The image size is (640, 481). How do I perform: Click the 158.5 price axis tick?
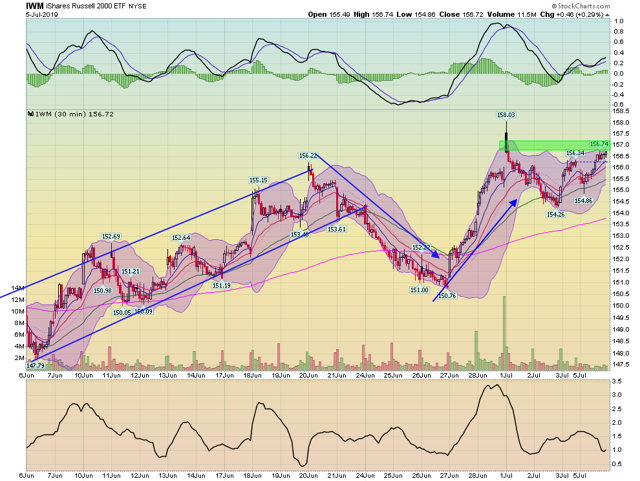pos(620,111)
